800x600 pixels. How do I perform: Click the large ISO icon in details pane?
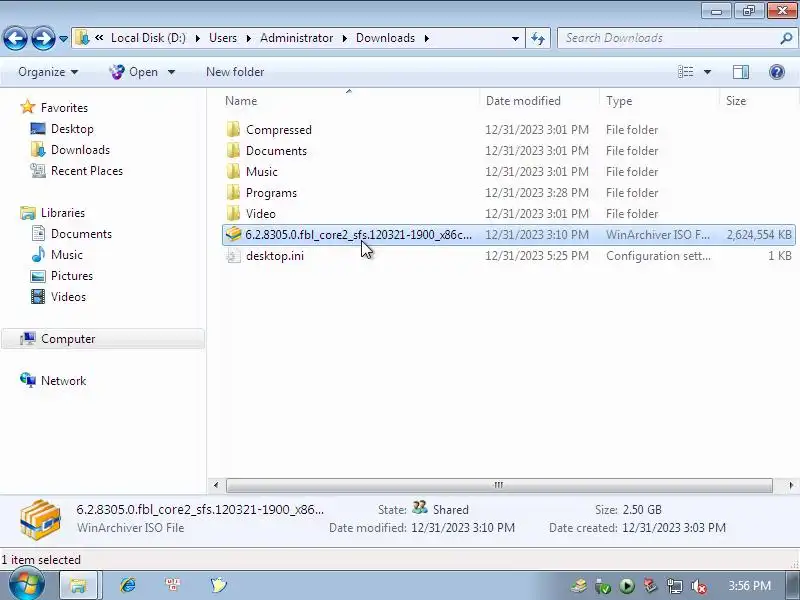tap(40, 519)
